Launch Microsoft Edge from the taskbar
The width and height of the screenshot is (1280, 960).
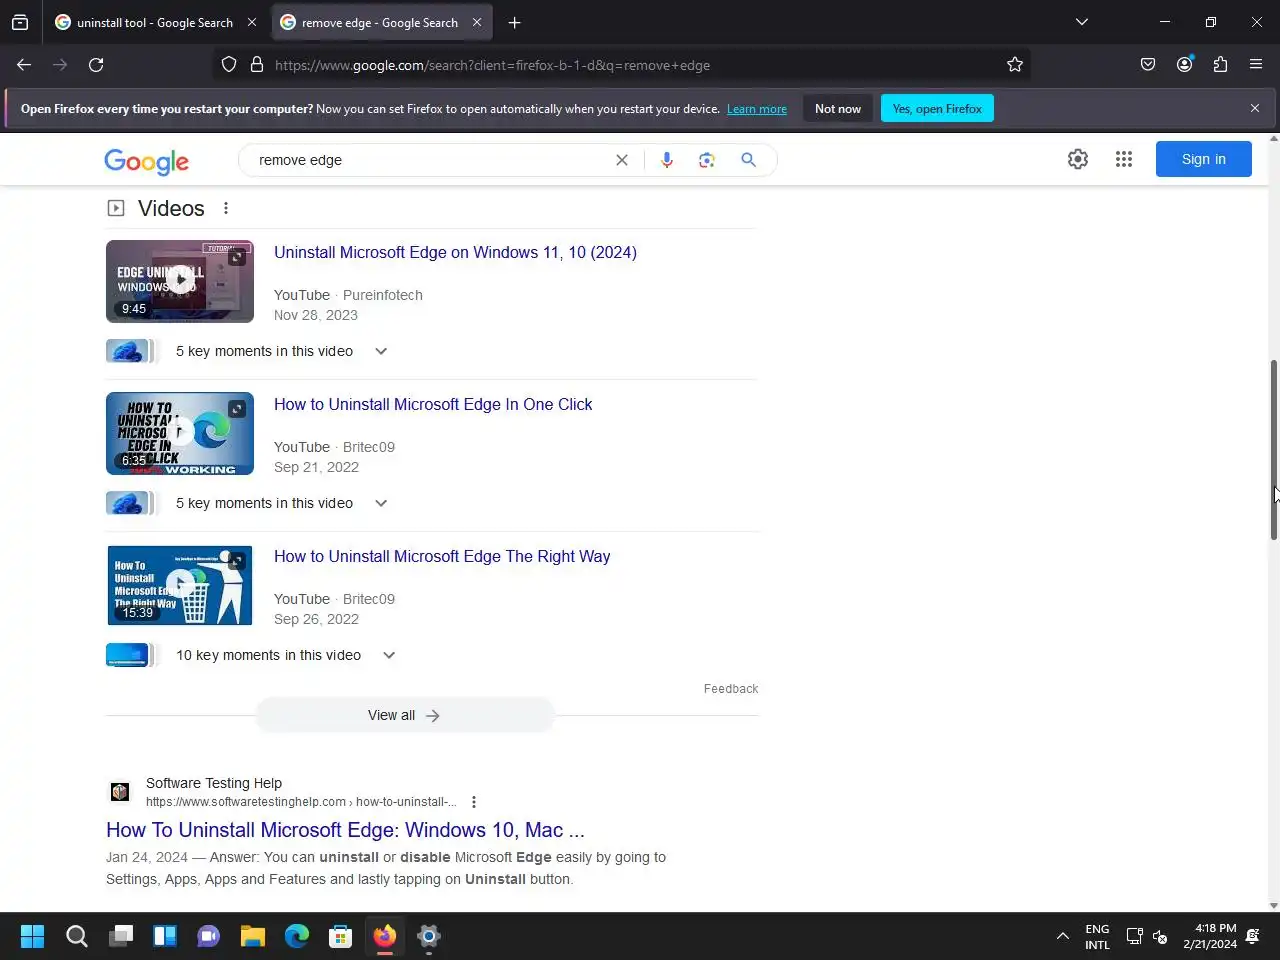(297, 936)
